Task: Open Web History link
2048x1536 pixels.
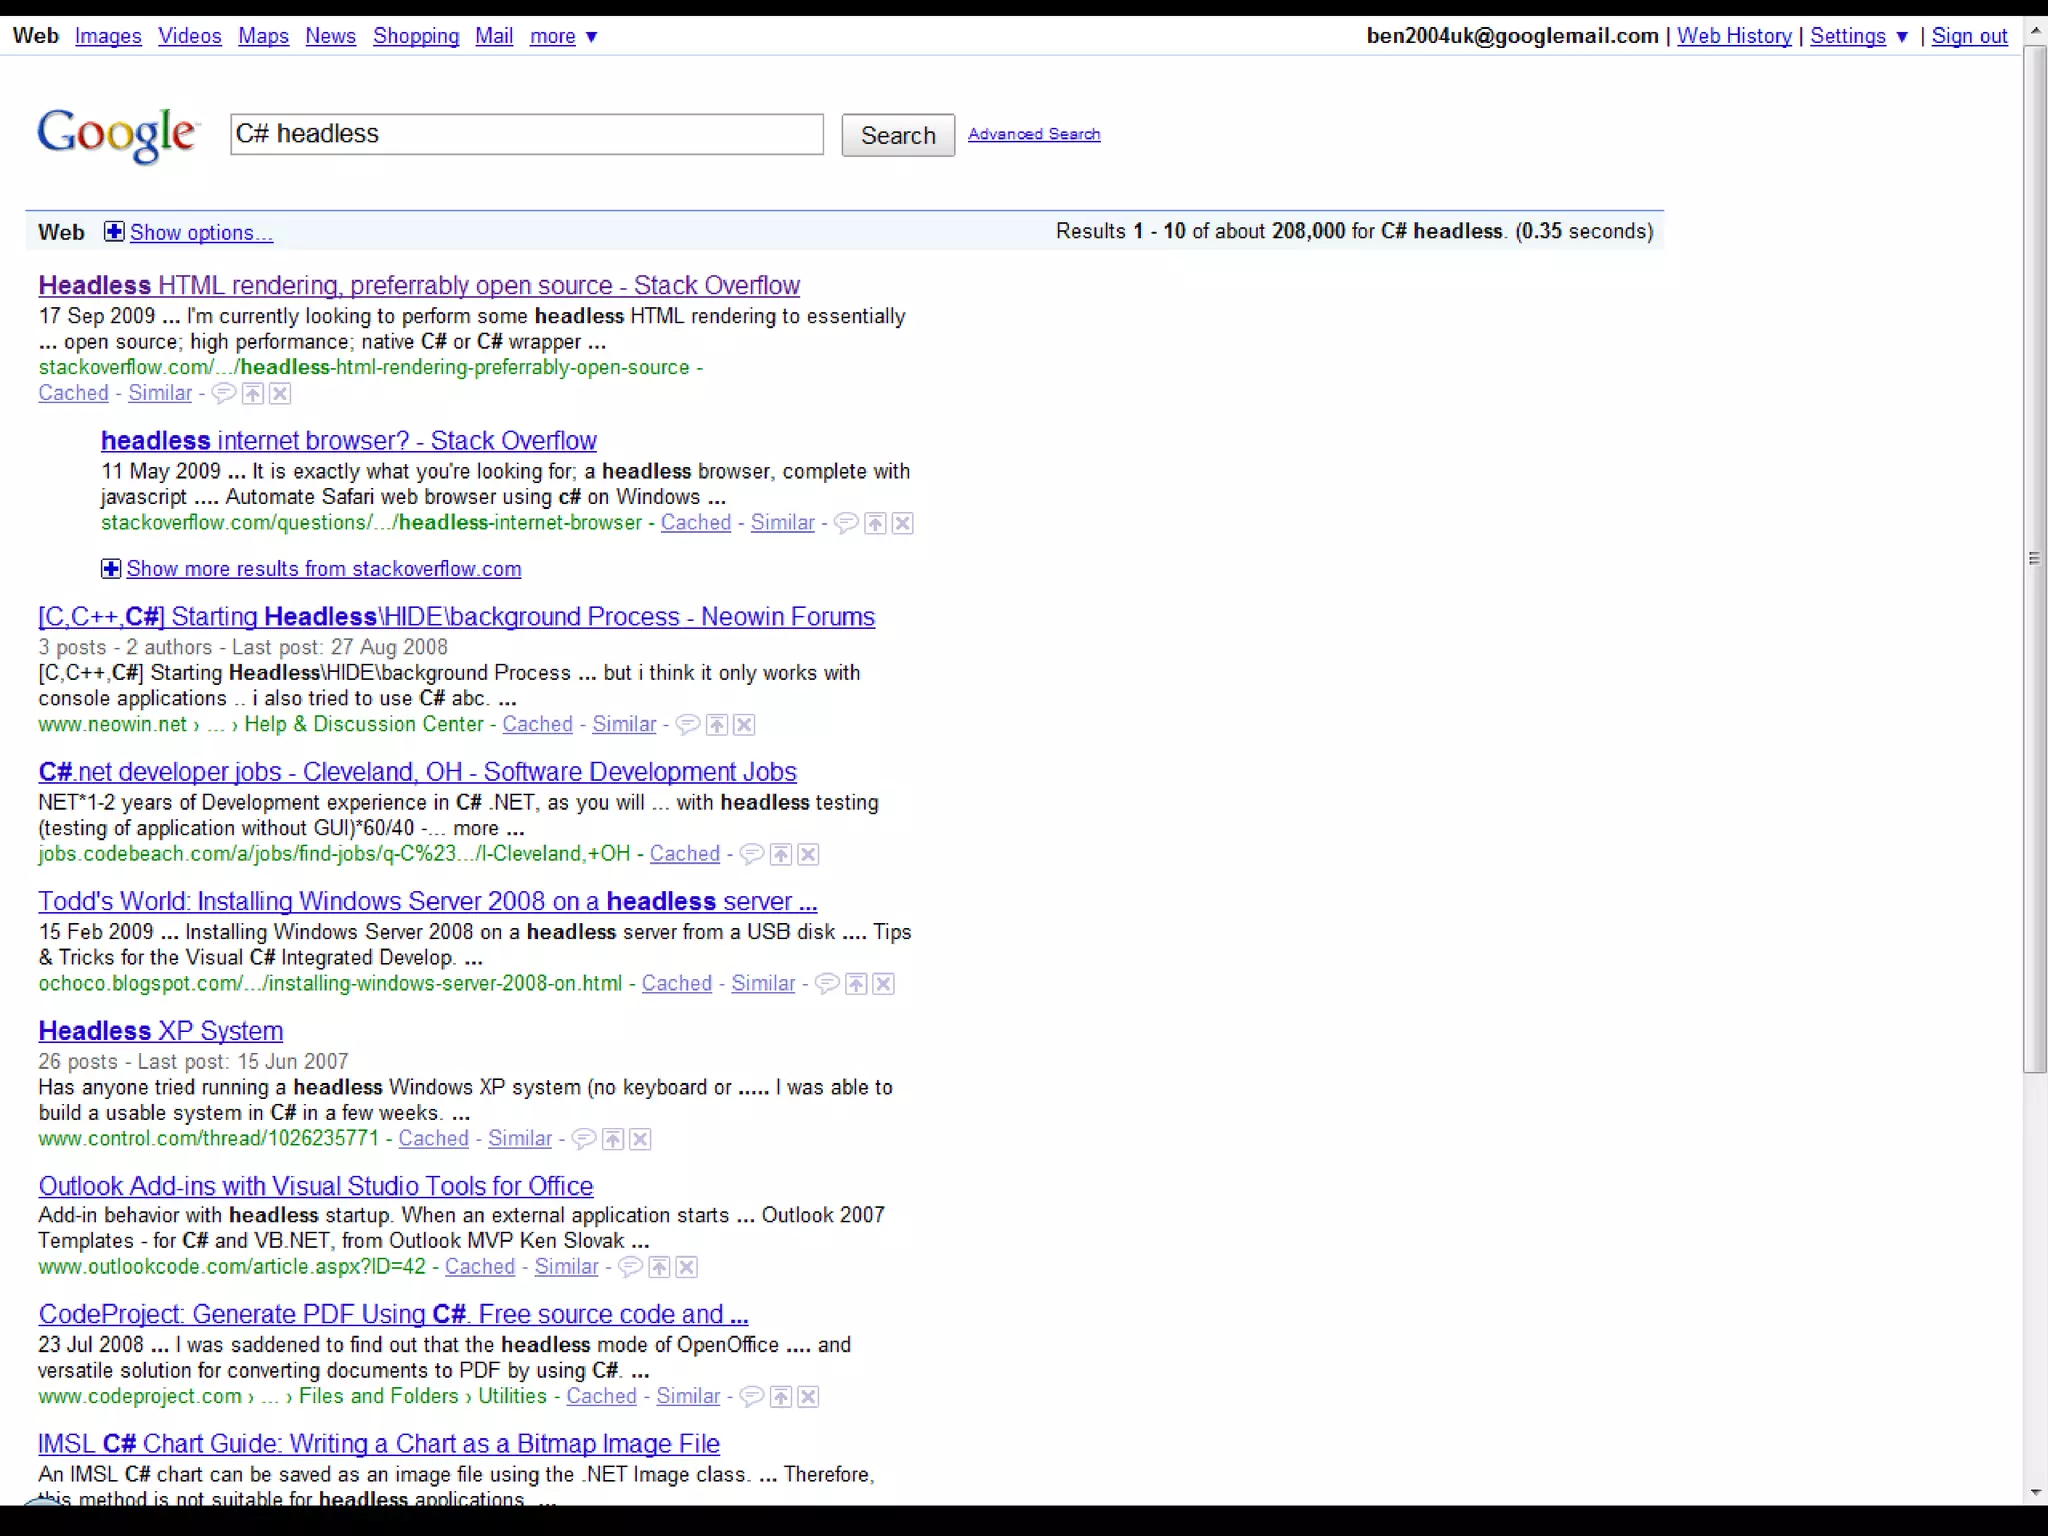Action: click(1734, 37)
